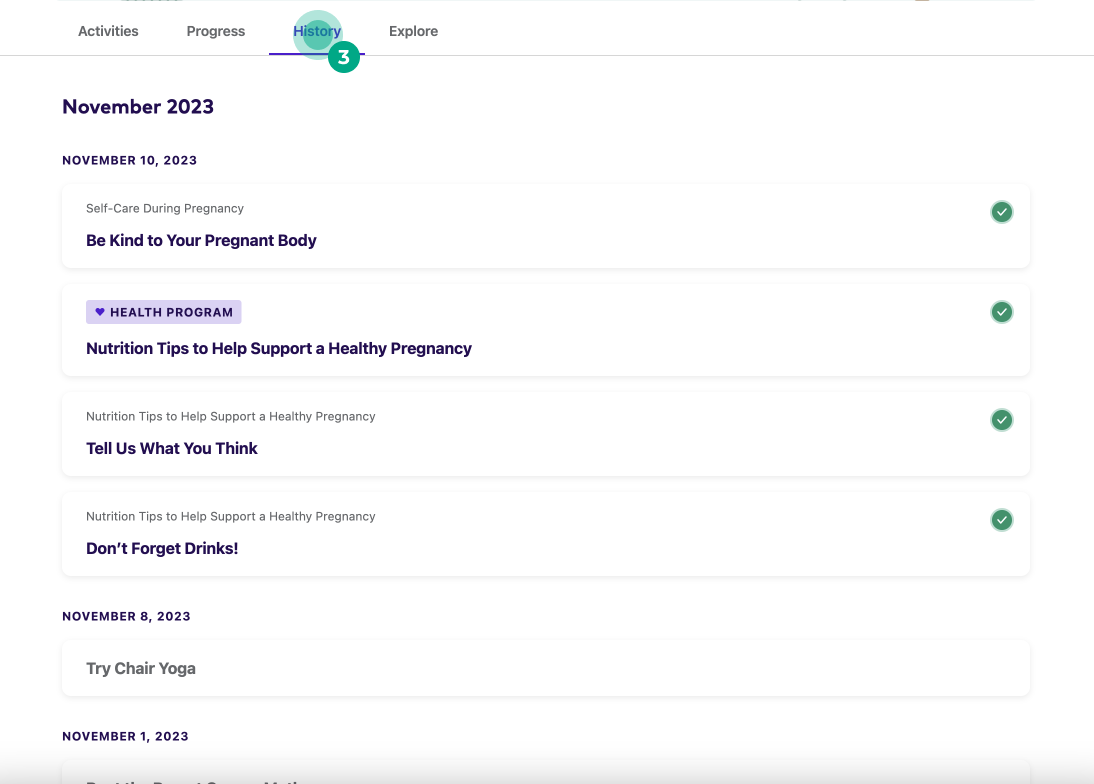Select the highlighted History tab circle icon
This screenshot has width=1094, height=784.
coord(316,29)
